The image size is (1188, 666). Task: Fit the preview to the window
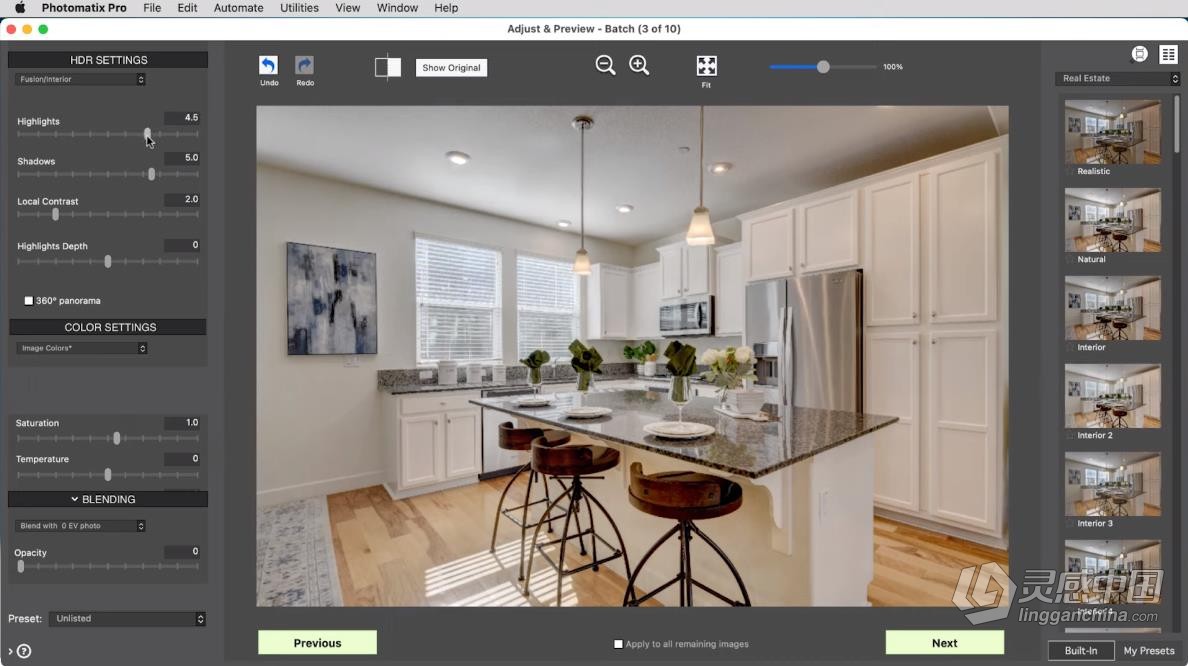(x=706, y=66)
